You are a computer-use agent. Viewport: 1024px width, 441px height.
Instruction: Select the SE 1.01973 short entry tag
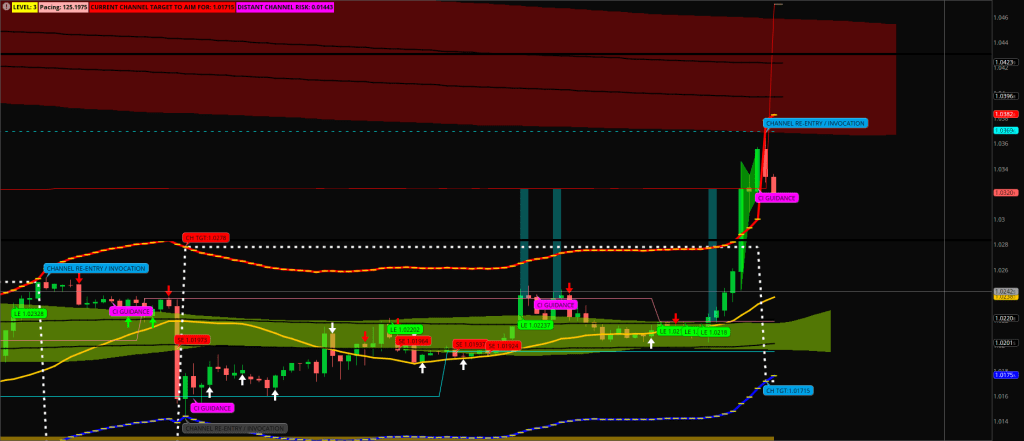192,340
